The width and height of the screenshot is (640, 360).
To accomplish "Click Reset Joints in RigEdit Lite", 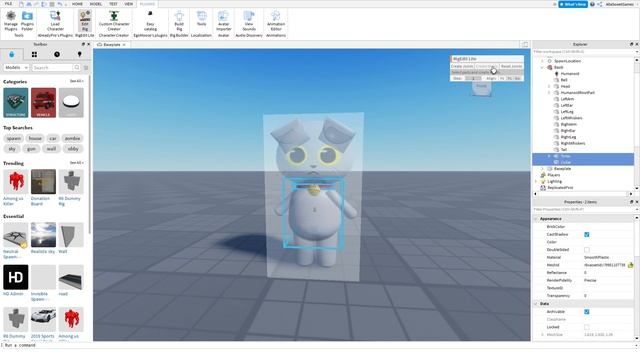I will point(511,66).
